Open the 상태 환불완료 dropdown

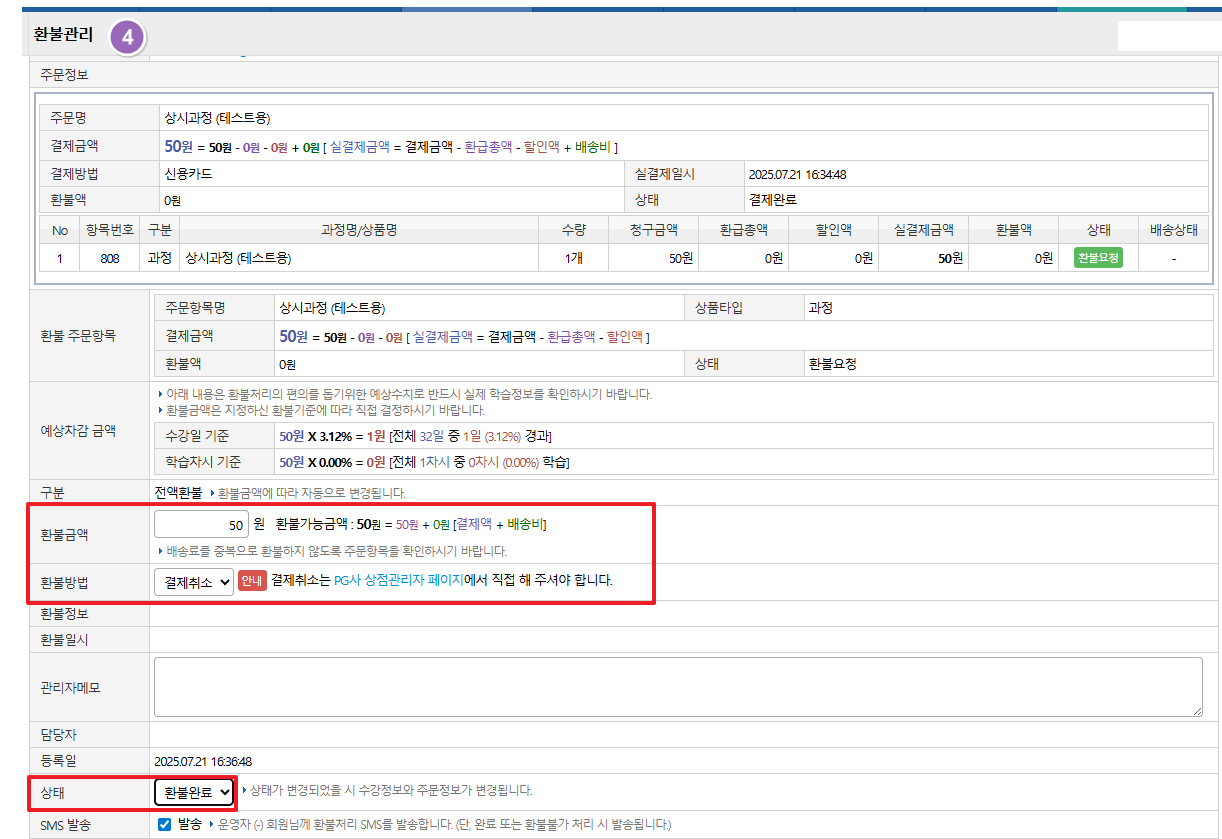pyautogui.click(x=194, y=792)
